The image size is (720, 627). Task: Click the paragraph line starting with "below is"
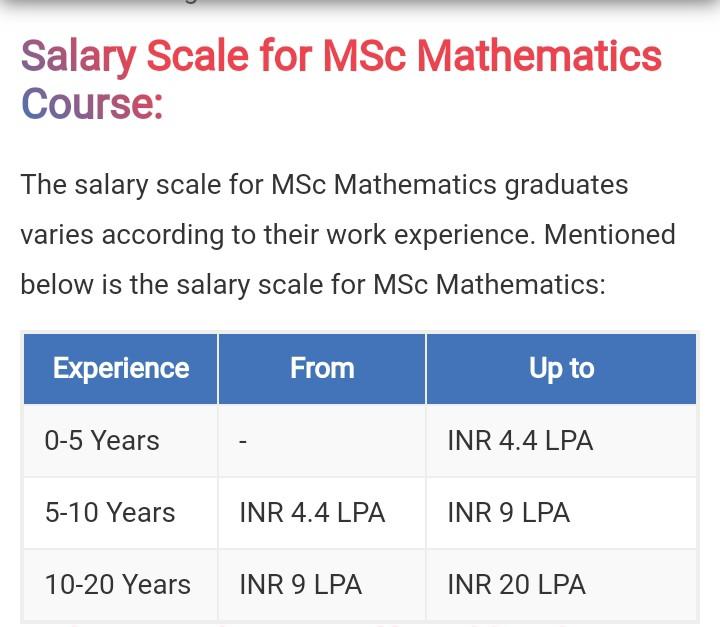click(x=313, y=285)
